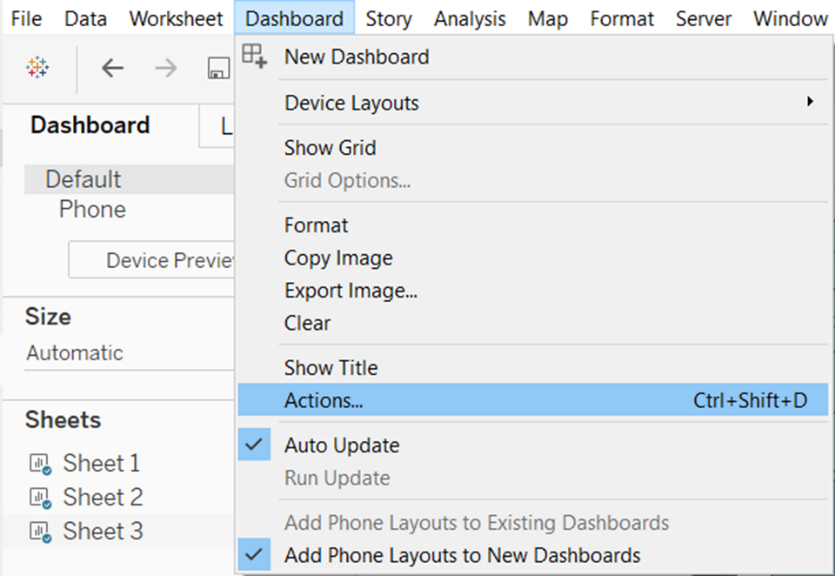The width and height of the screenshot is (835, 576).
Task: Open the Worksheet menu
Action: (x=176, y=19)
